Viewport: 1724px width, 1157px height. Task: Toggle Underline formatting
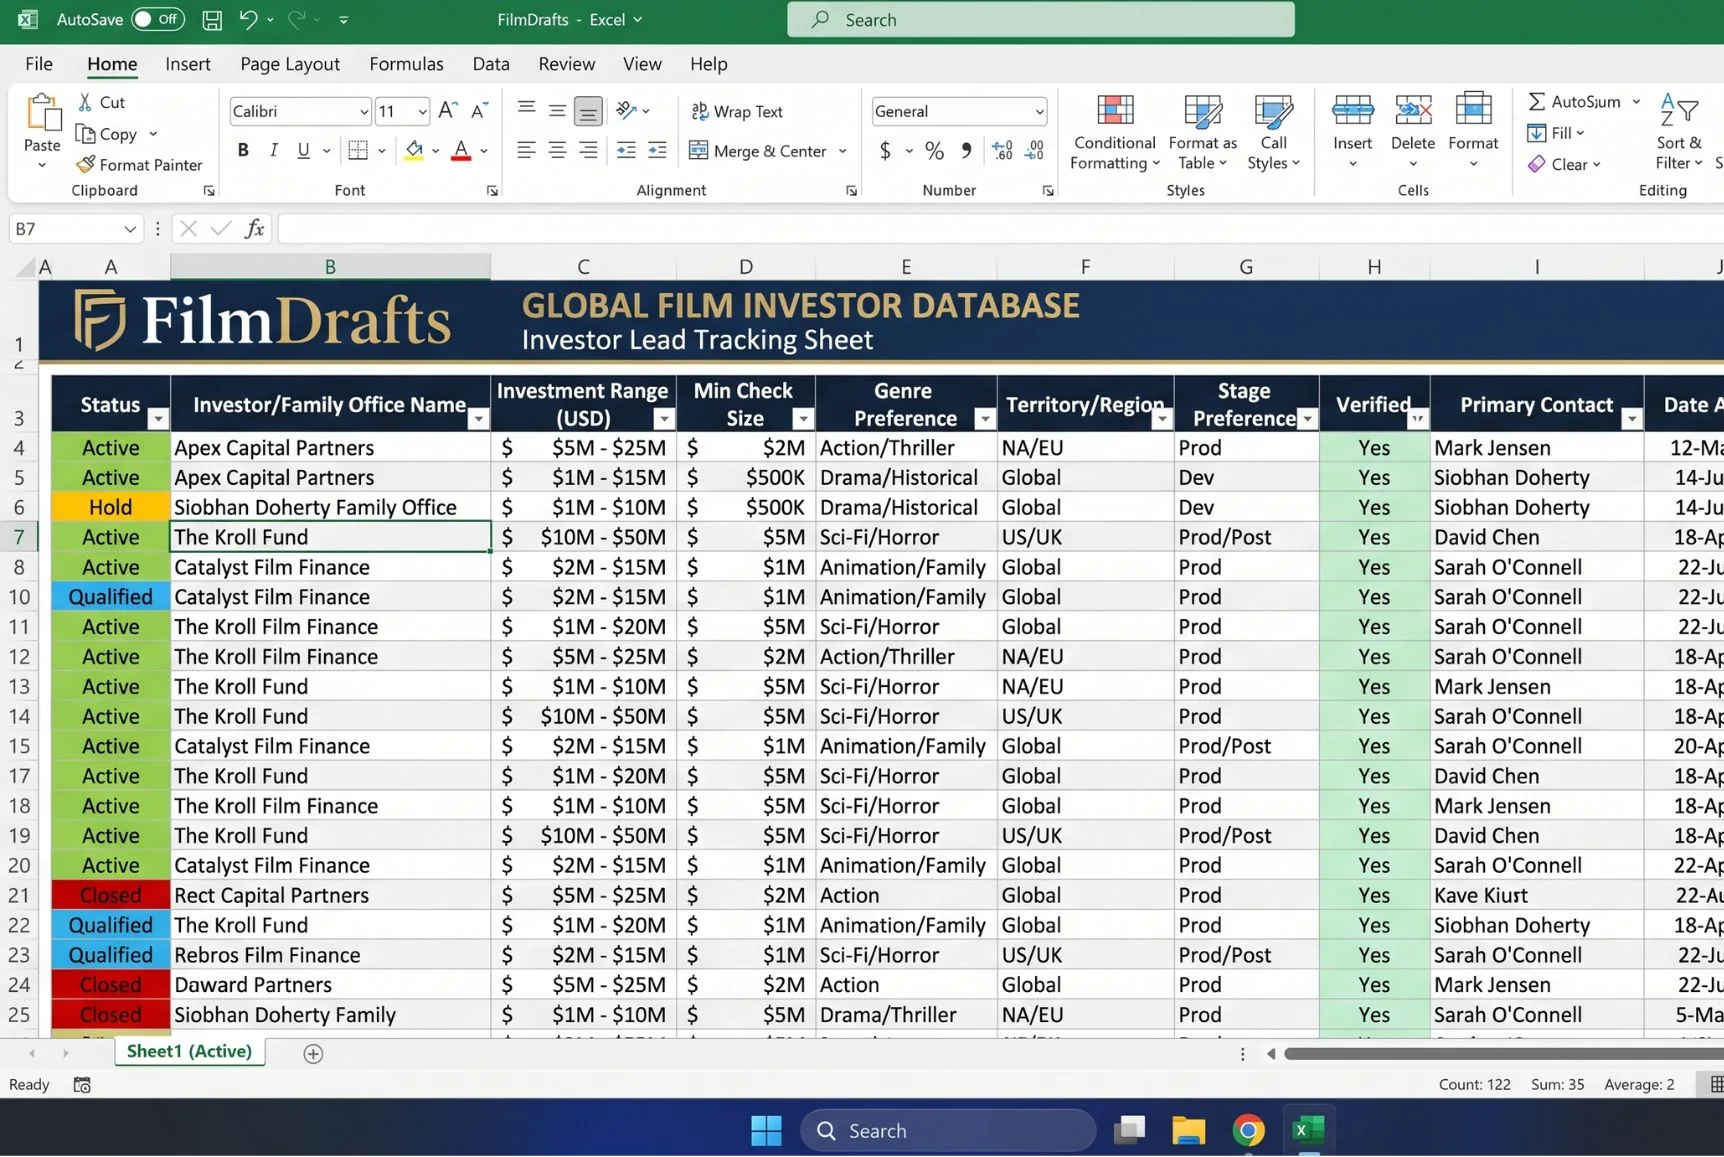(x=303, y=150)
